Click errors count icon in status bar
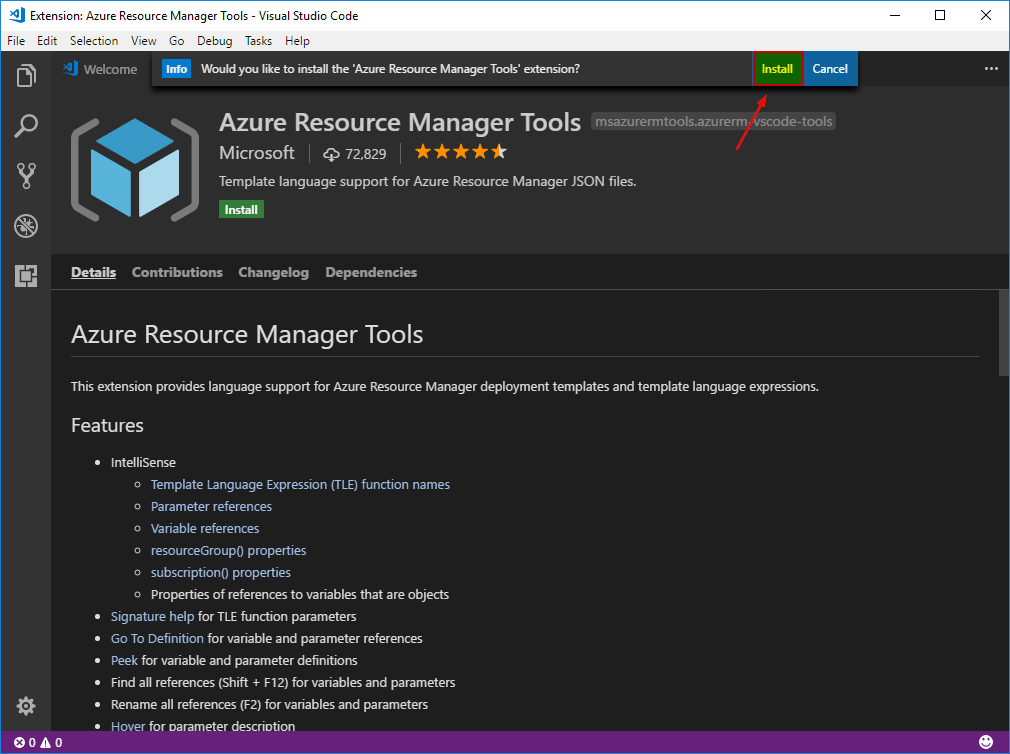The height and width of the screenshot is (754, 1010). [x=19, y=742]
